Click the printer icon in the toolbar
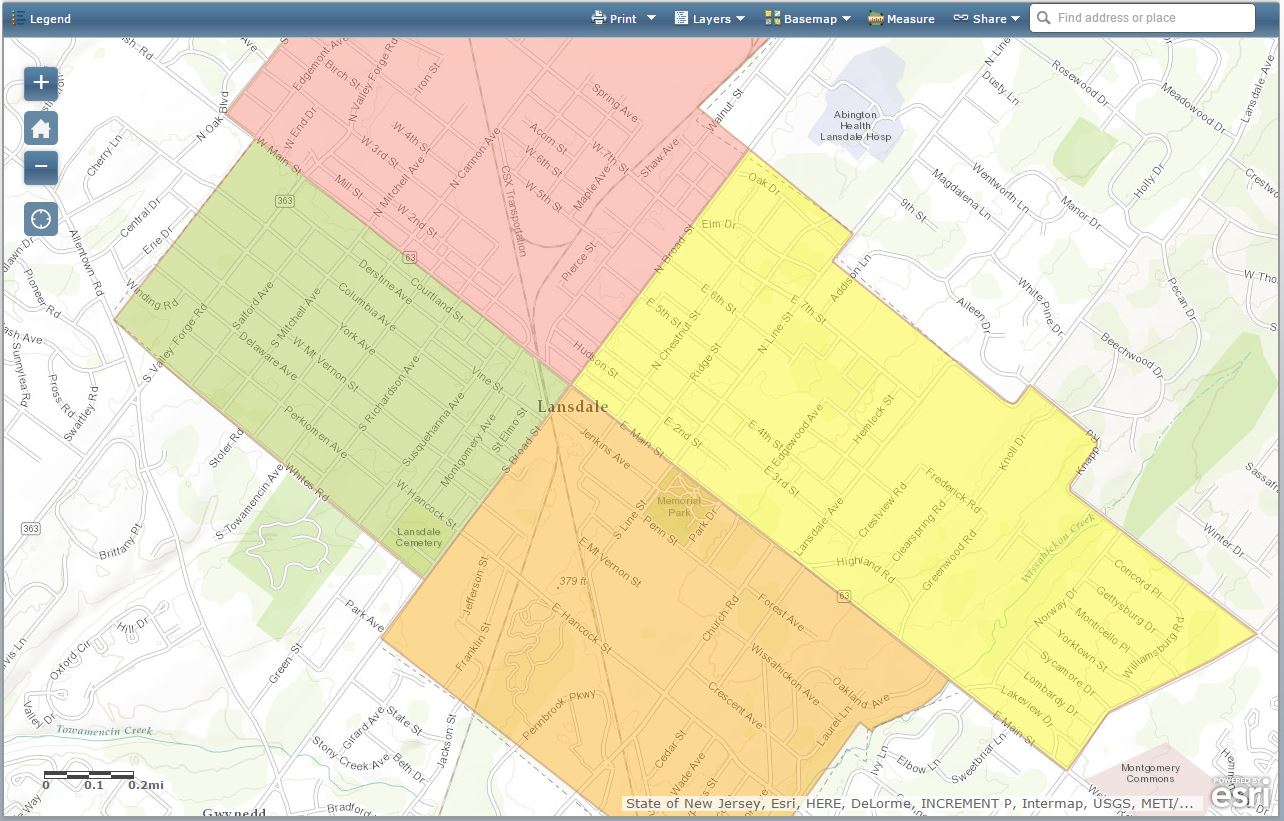Screen dimensions: 1284x821 (599, 18)
